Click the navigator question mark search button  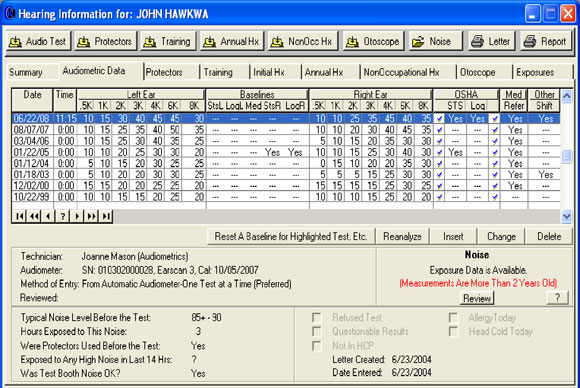pos(63,216)
